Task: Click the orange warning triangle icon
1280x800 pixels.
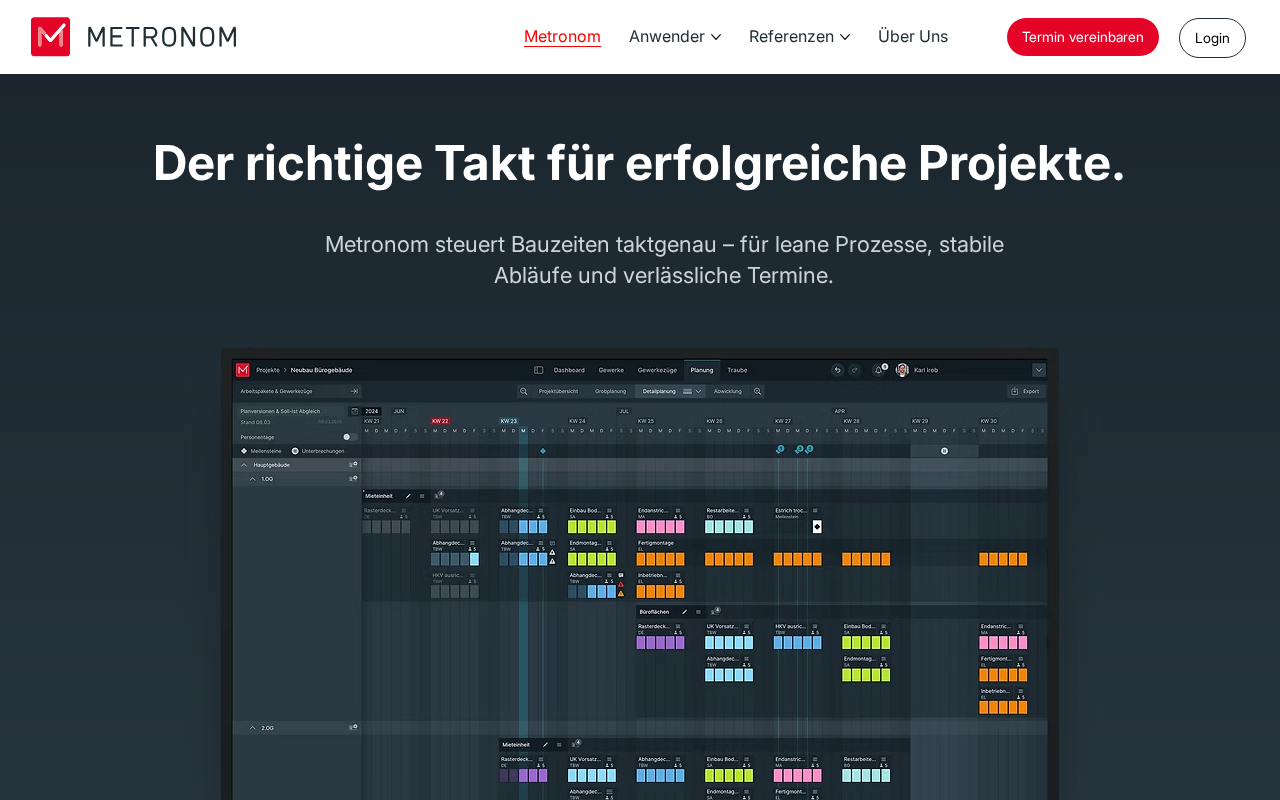Action: (621, 593)
